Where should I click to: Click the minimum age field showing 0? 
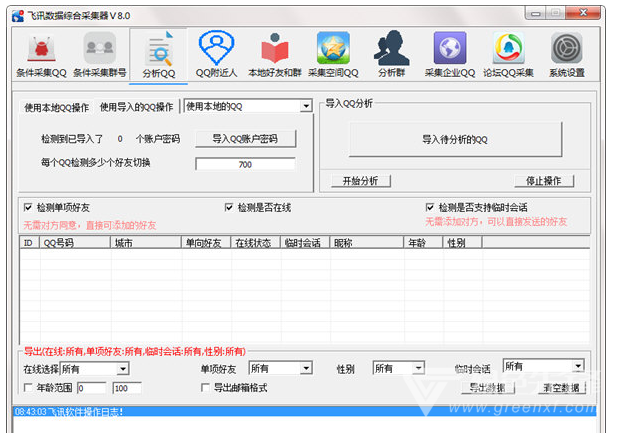[91, 388]
